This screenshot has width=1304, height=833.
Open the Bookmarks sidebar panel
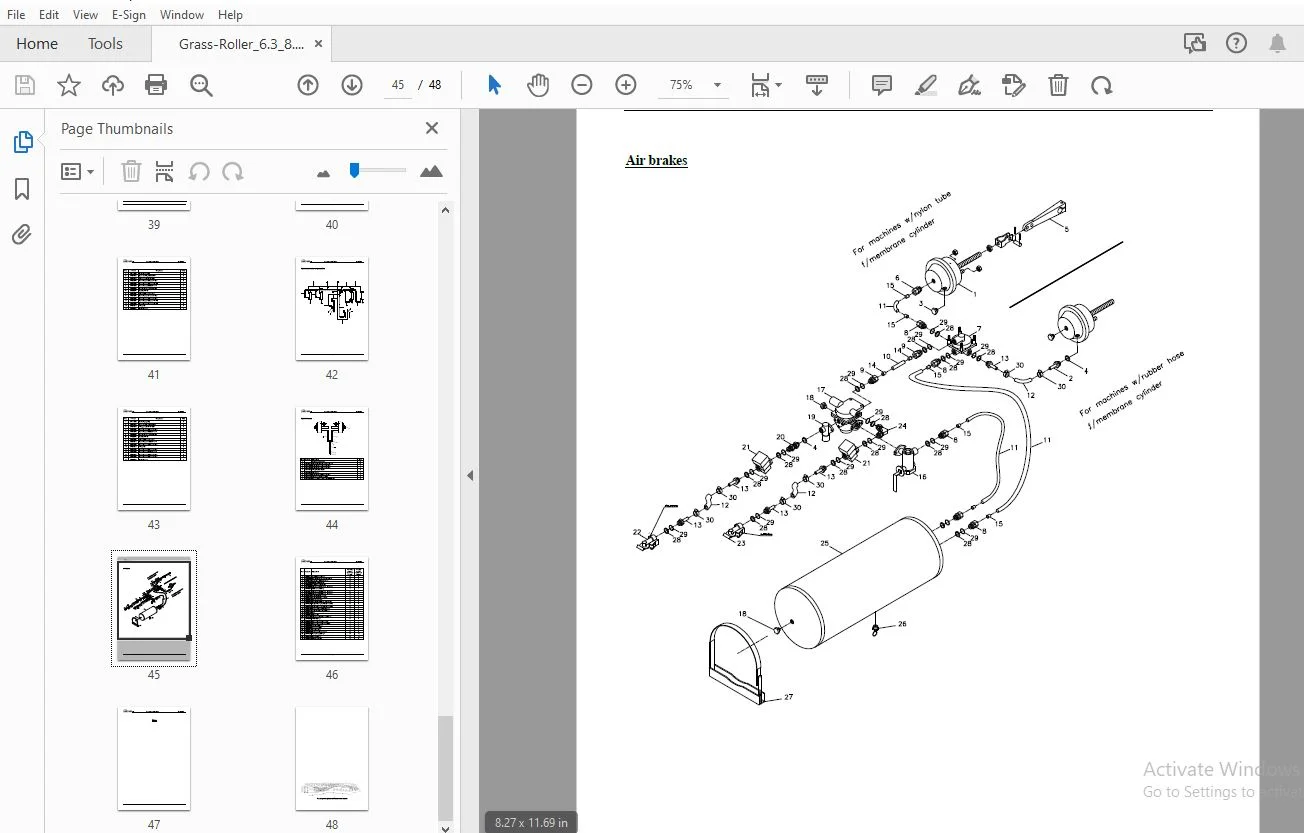pos(22,189)
